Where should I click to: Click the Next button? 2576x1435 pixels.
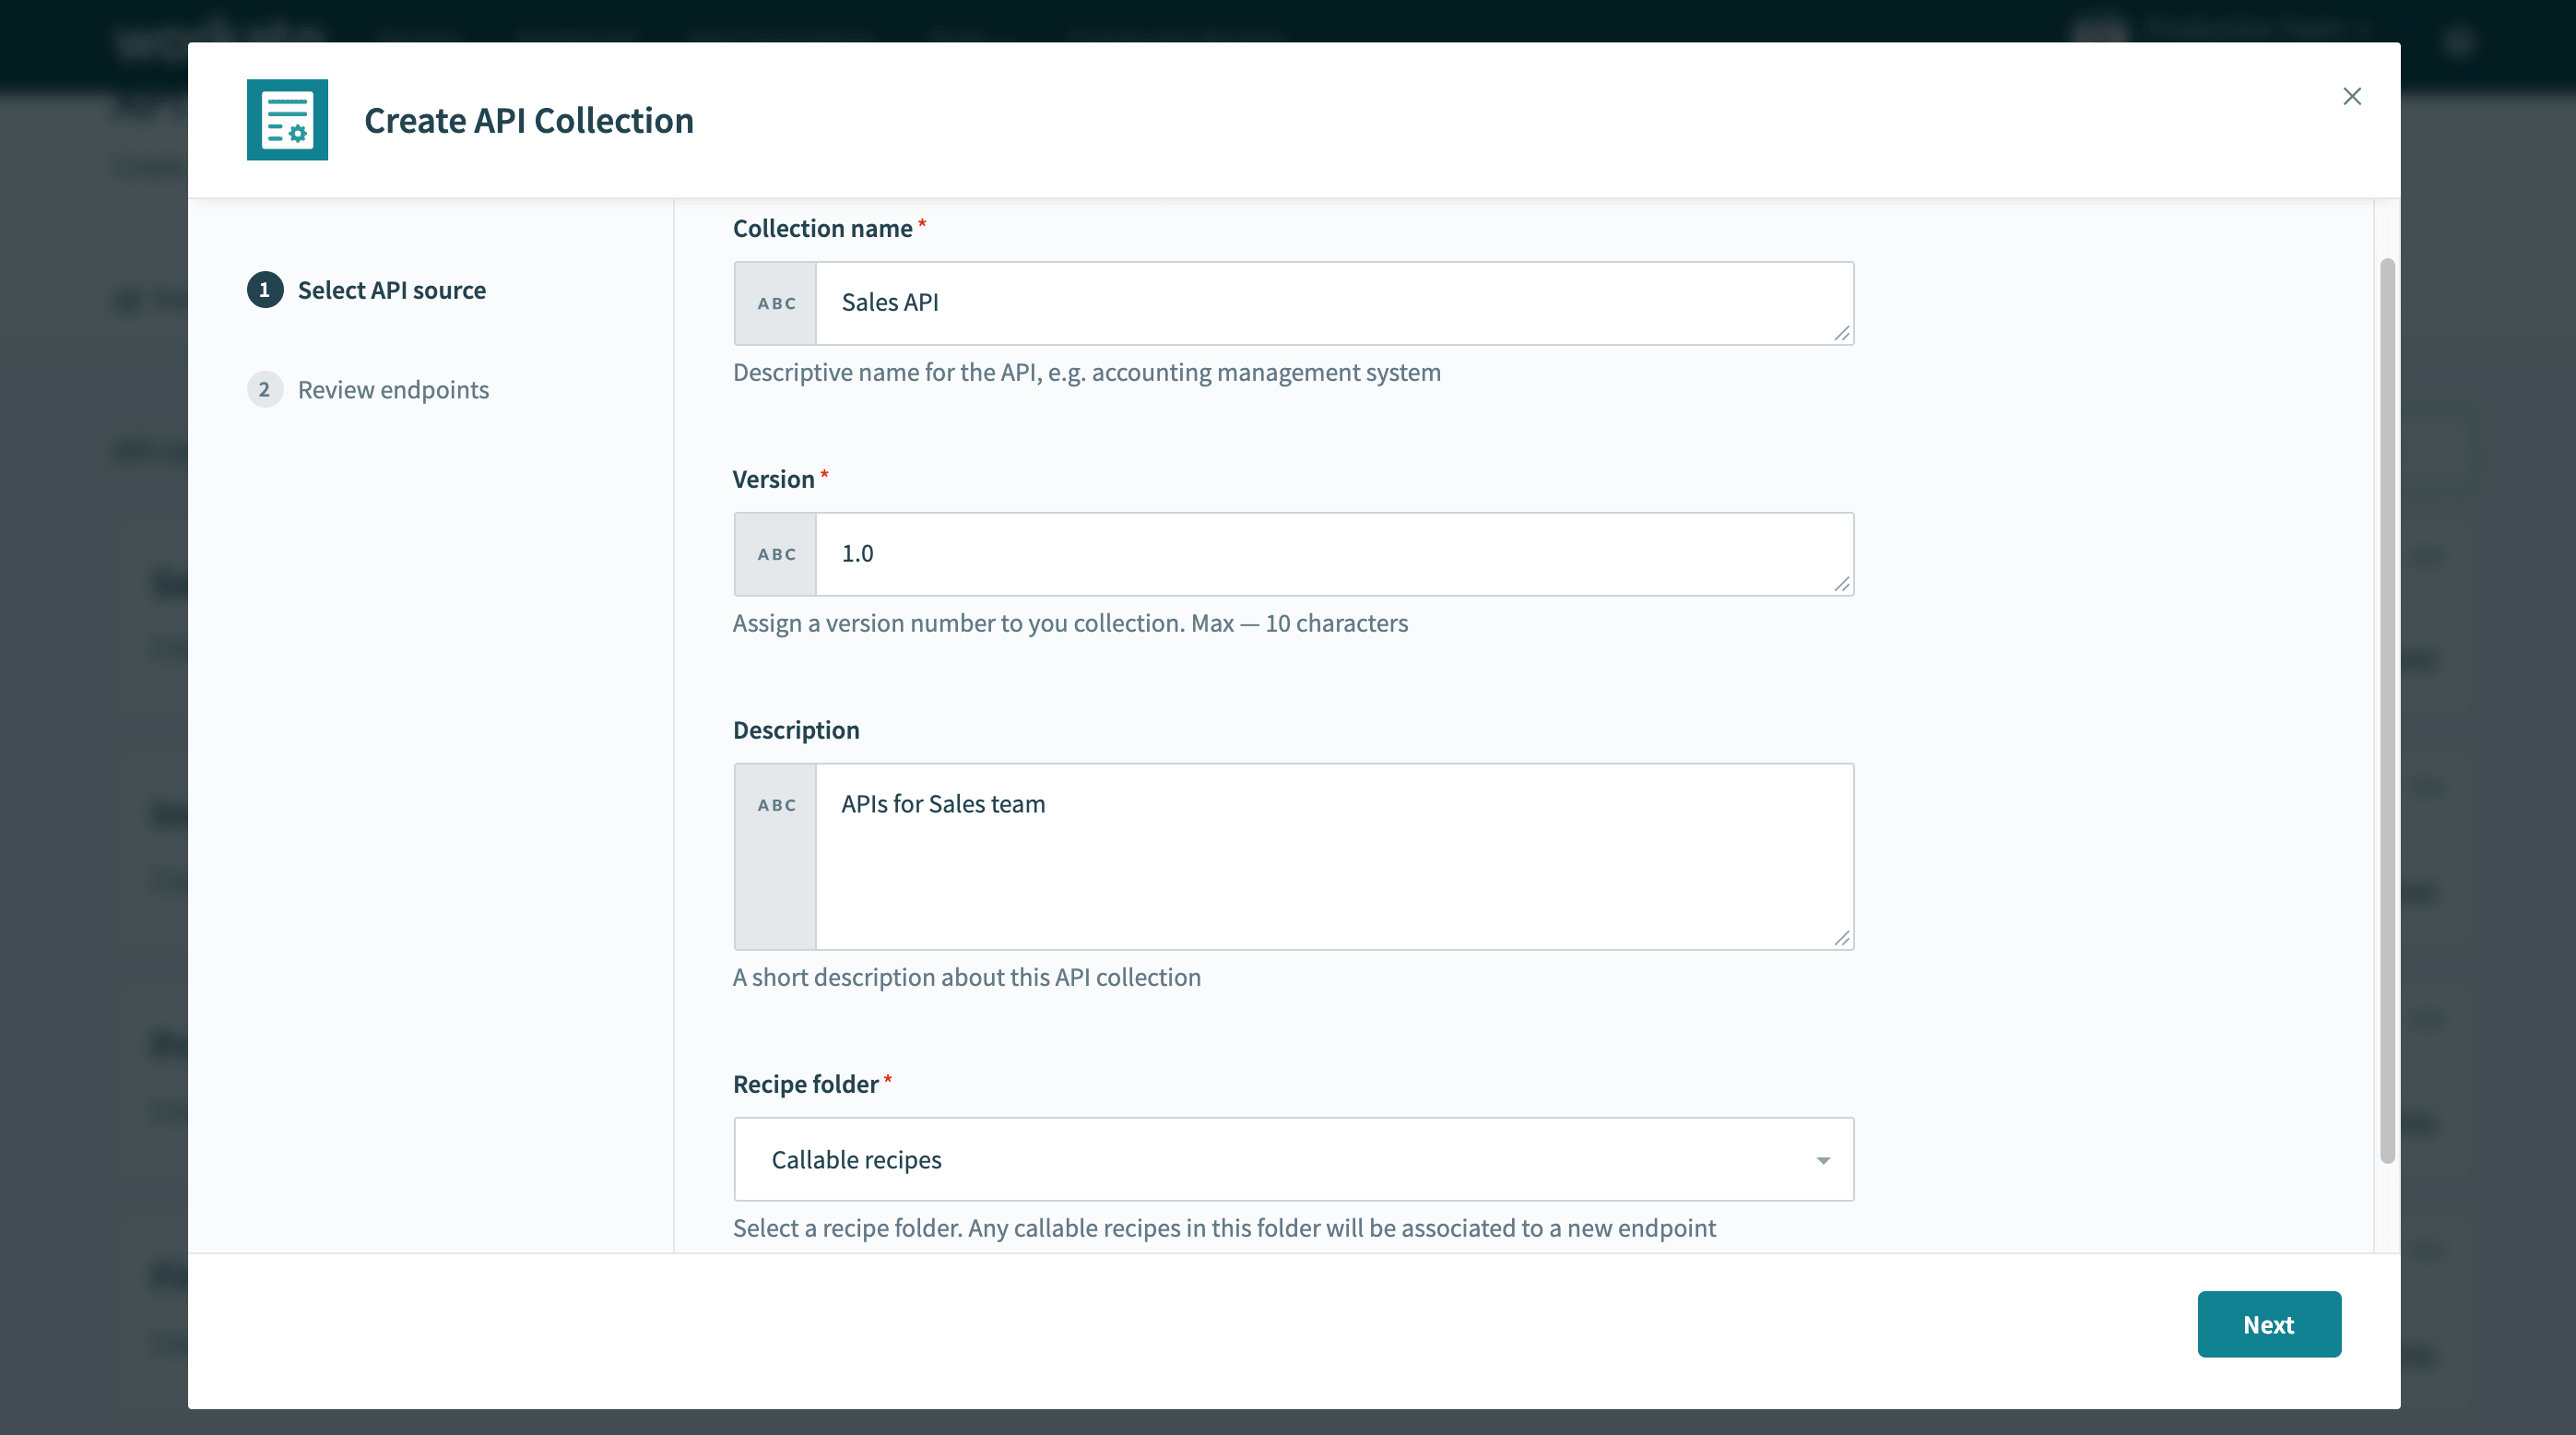click(x=2269, y=1324)
